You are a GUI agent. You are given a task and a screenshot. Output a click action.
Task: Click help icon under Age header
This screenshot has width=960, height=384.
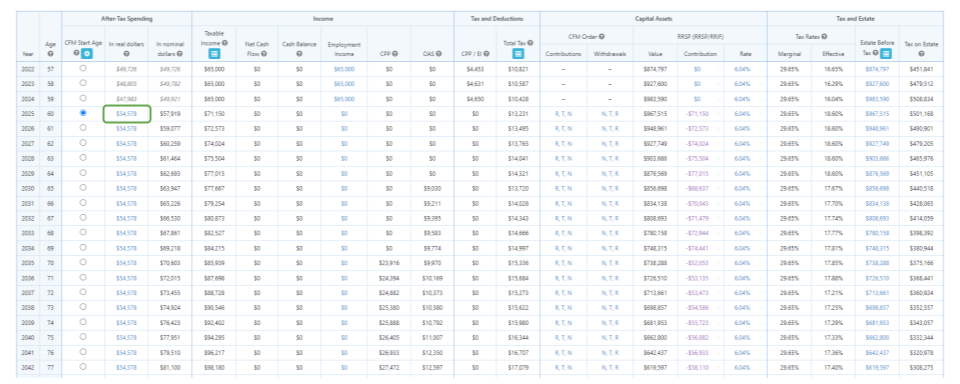point(51,54)
